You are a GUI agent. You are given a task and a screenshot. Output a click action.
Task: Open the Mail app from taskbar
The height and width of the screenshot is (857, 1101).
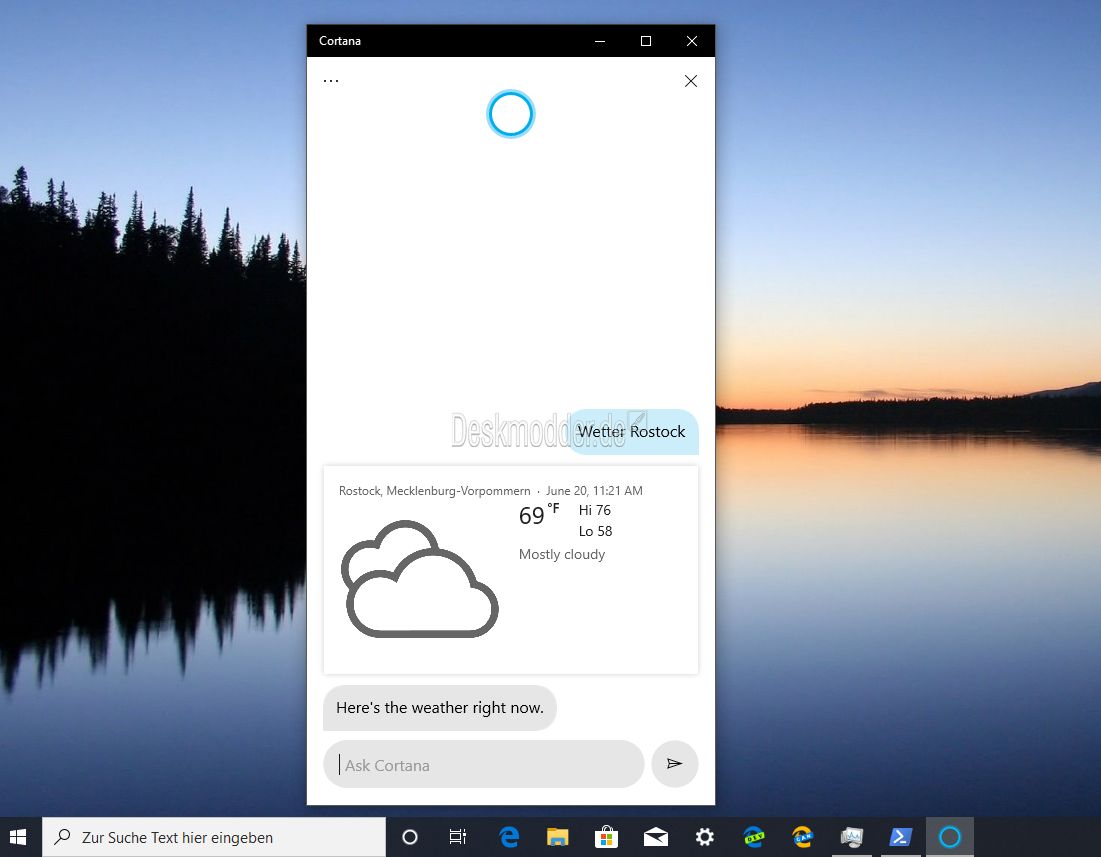(655, 837)
